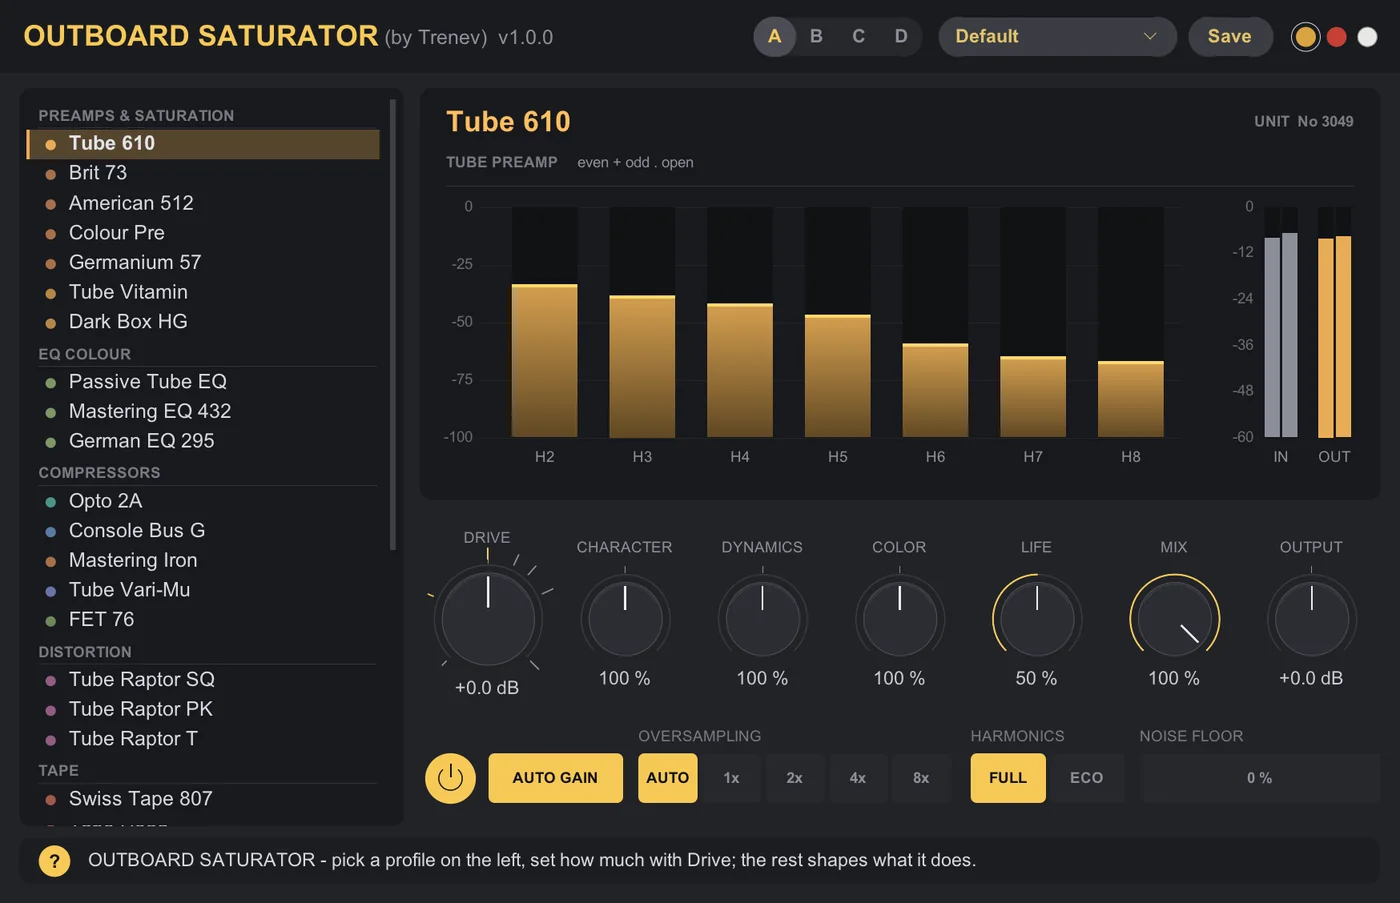This screenshot has width=1400, height=903.
Task: Click the Mix knob
Action: [1174, 618]
